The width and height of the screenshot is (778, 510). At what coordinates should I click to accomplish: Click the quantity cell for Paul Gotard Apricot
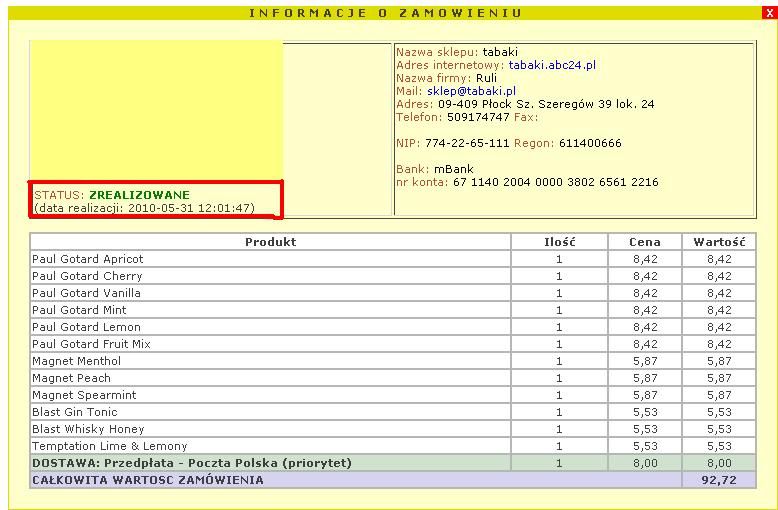click(x=559, y=259)
